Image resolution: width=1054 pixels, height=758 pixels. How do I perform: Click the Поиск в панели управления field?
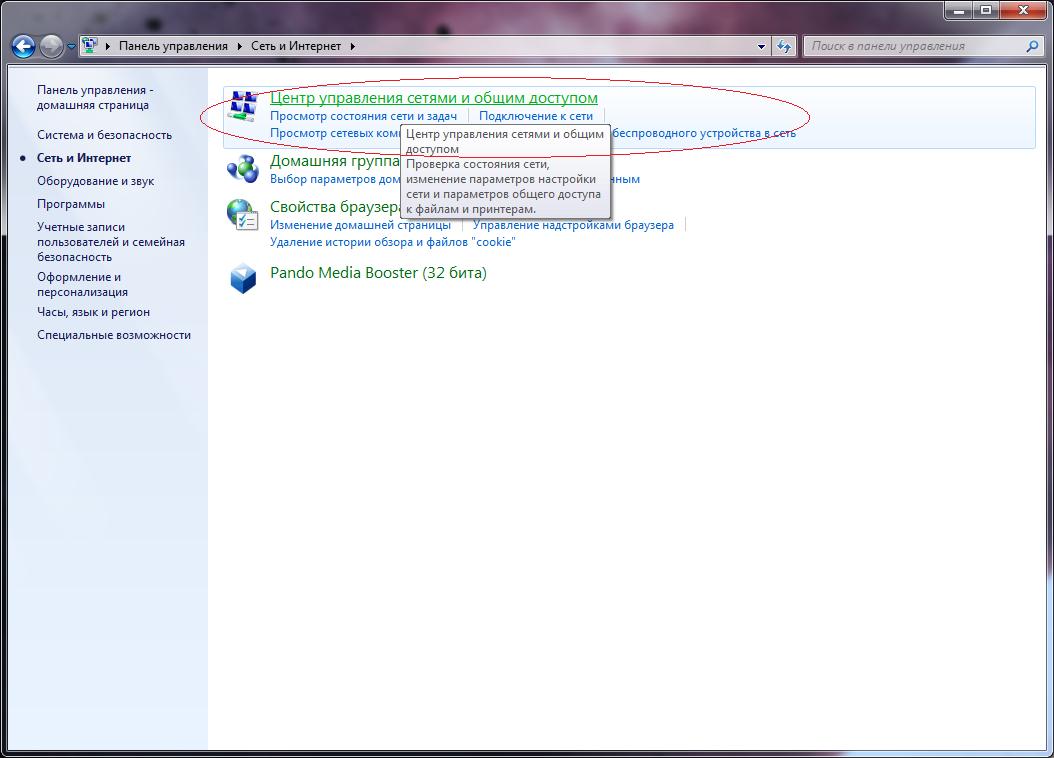pyautogui.click(x=915, y=46)
